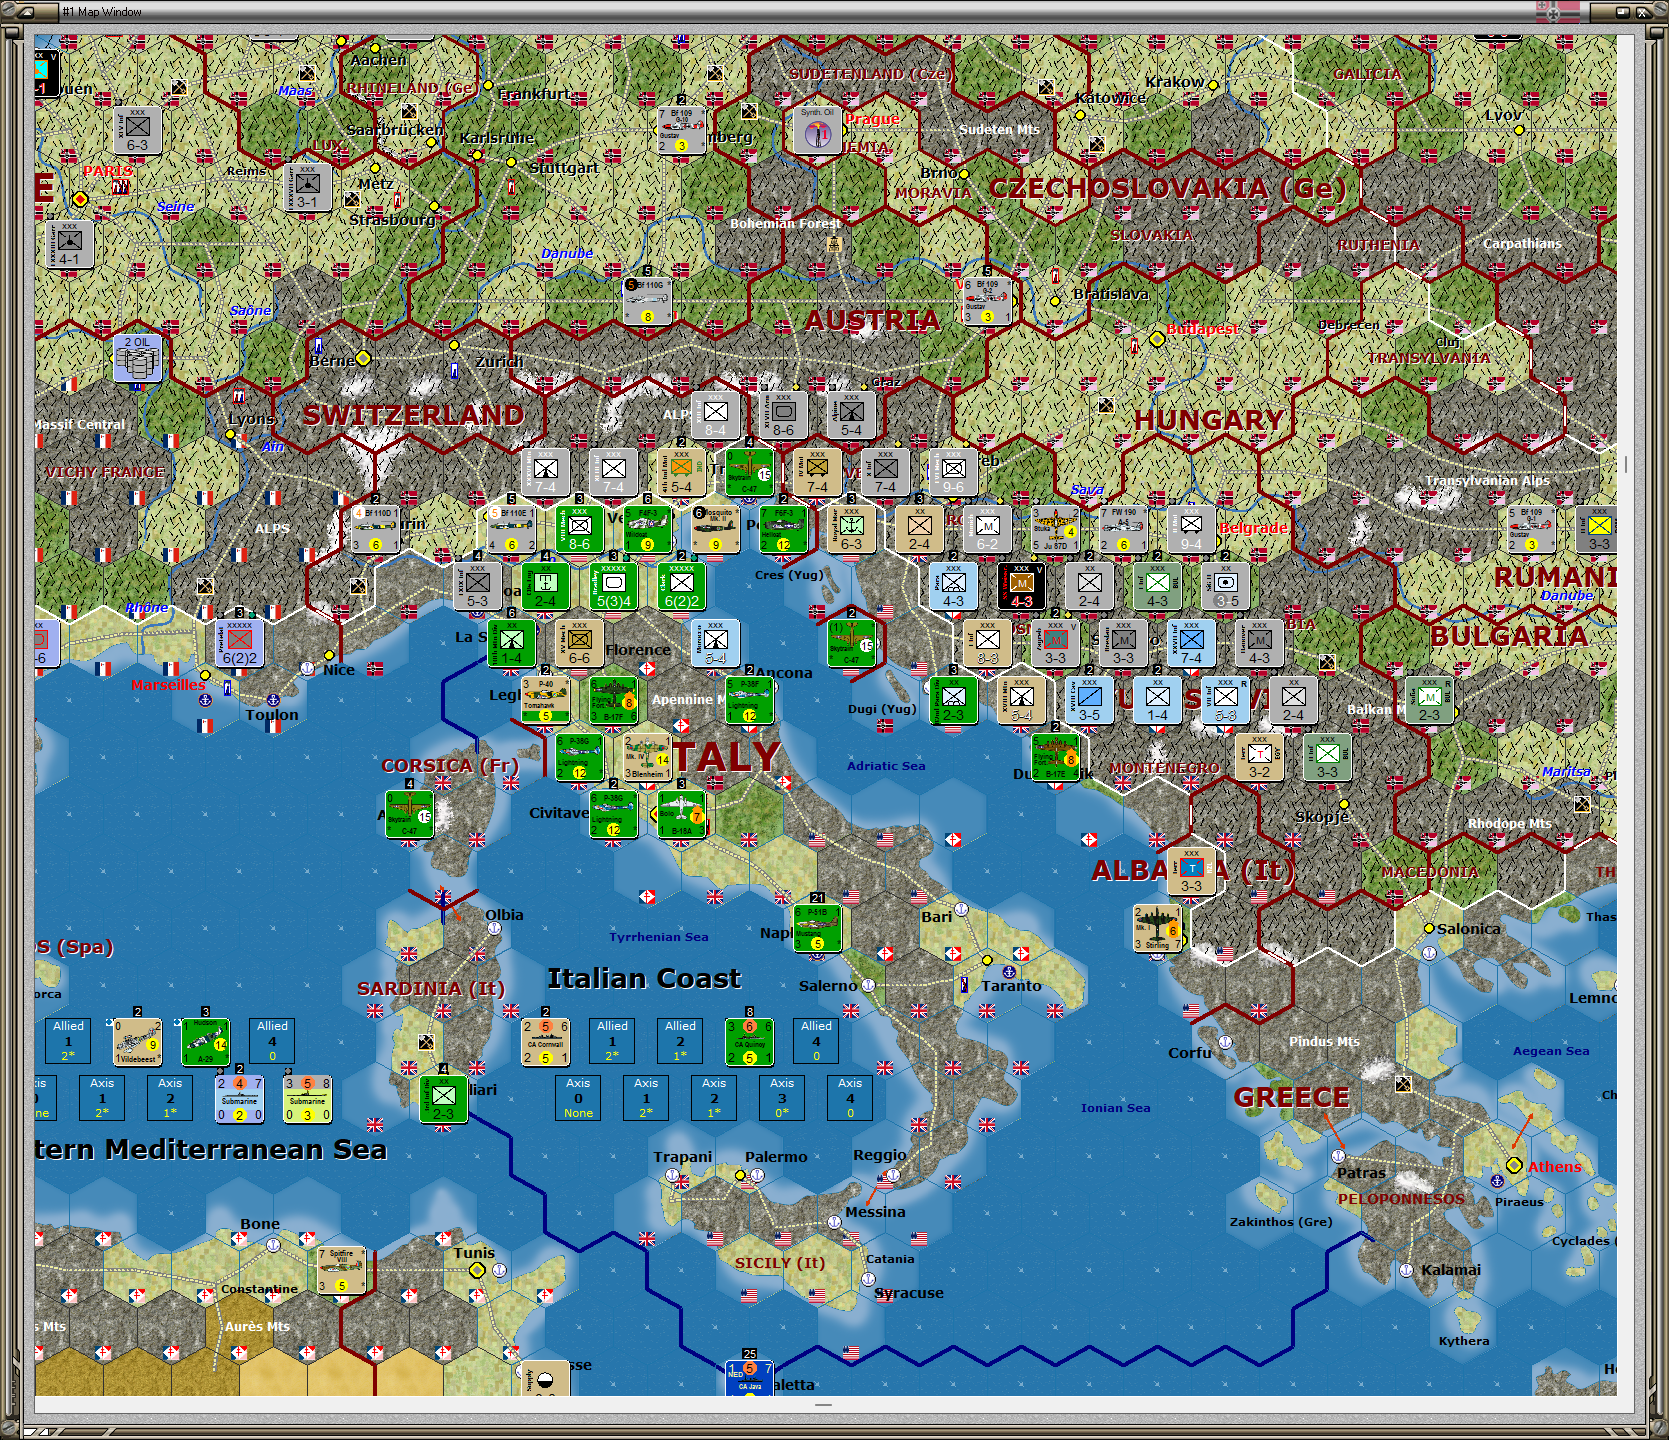Select the P-40 Tomahawk counter
This screenshot has height=1440, width=1669.
click(545, 700)
